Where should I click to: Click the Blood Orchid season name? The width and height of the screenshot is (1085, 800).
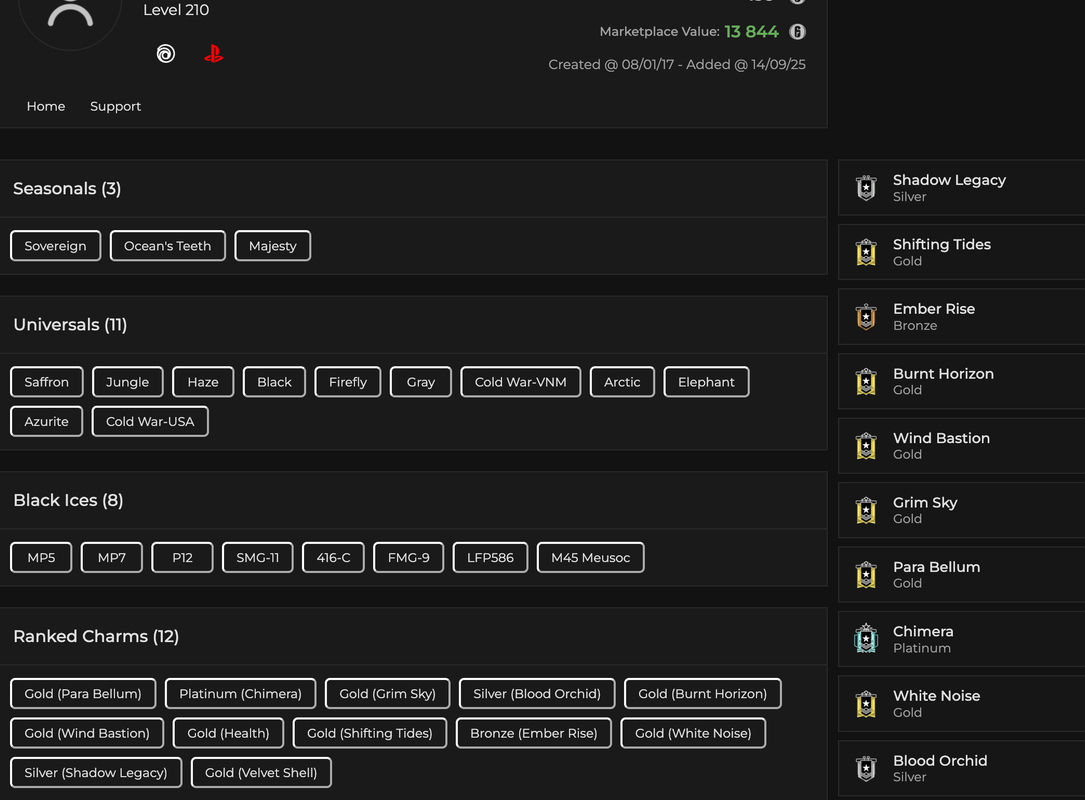(x=940, y=761)
